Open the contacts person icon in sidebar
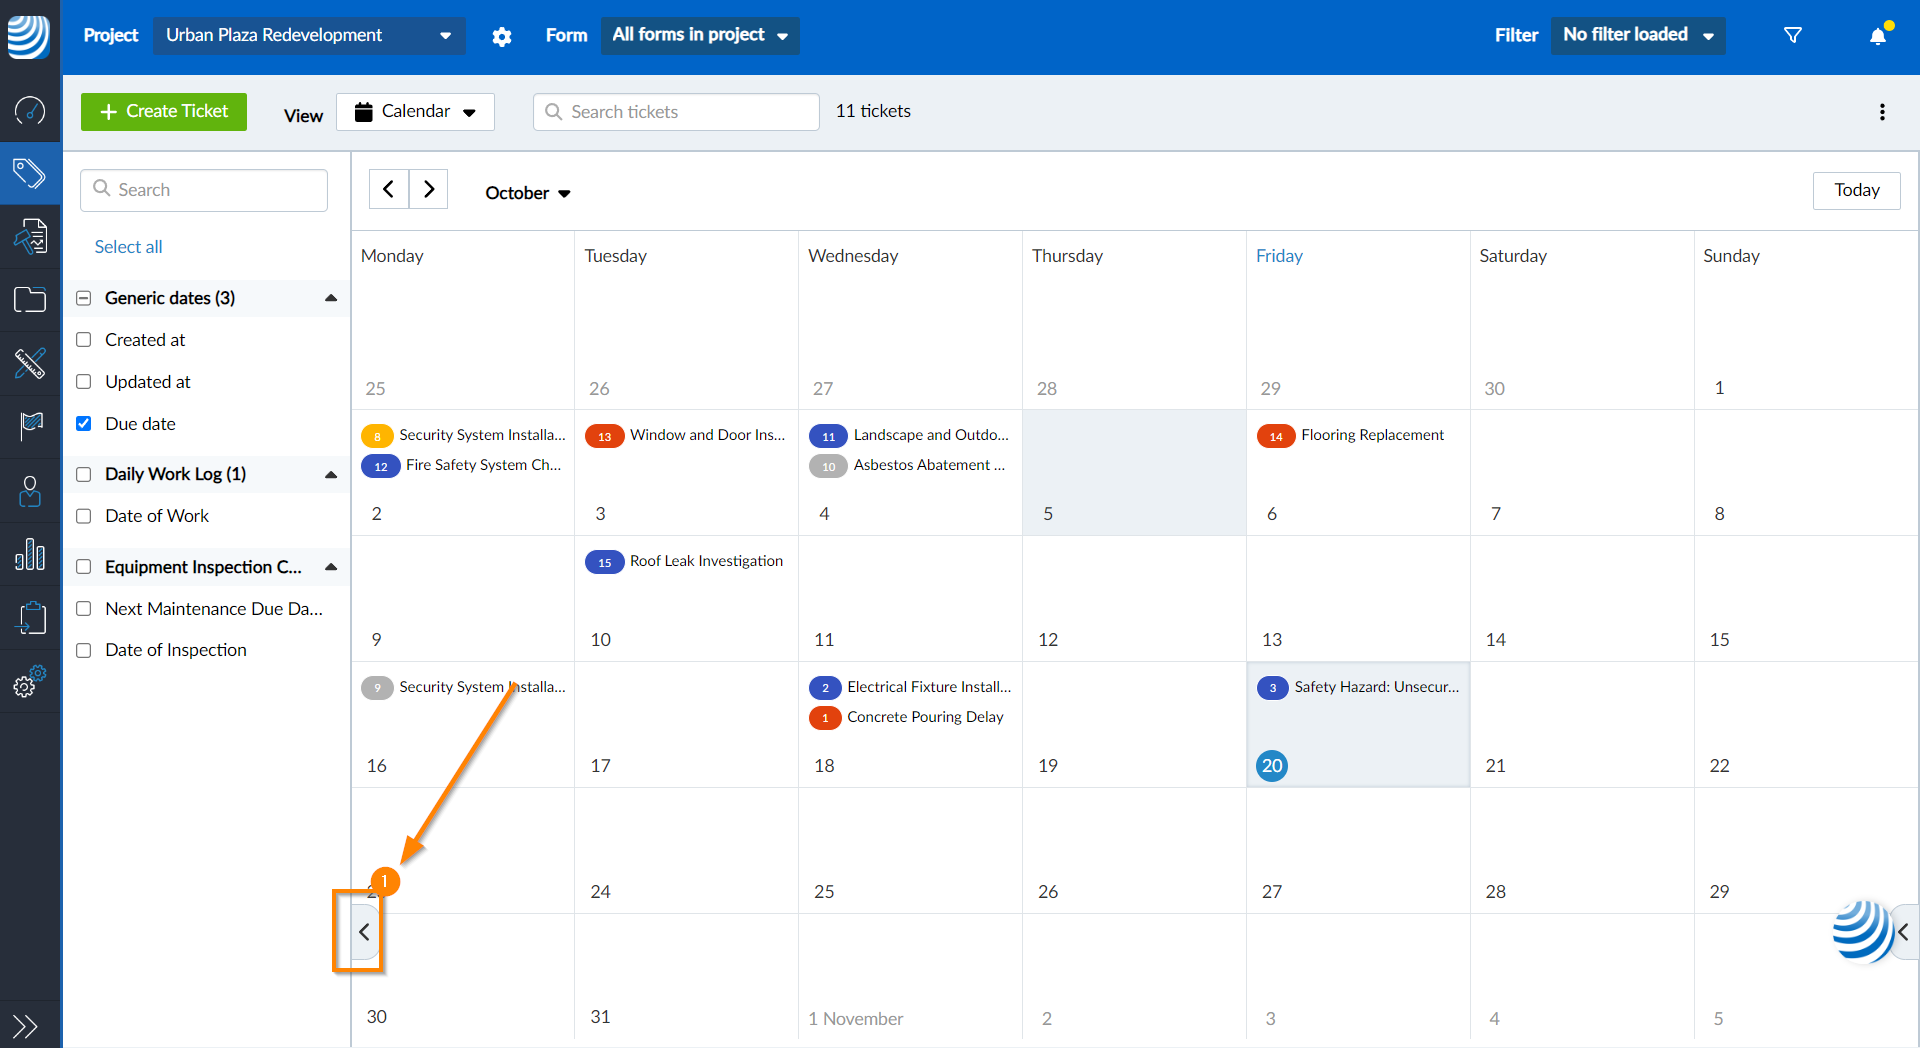This screenshot has width=1920, height=1048. click(30, 491)
